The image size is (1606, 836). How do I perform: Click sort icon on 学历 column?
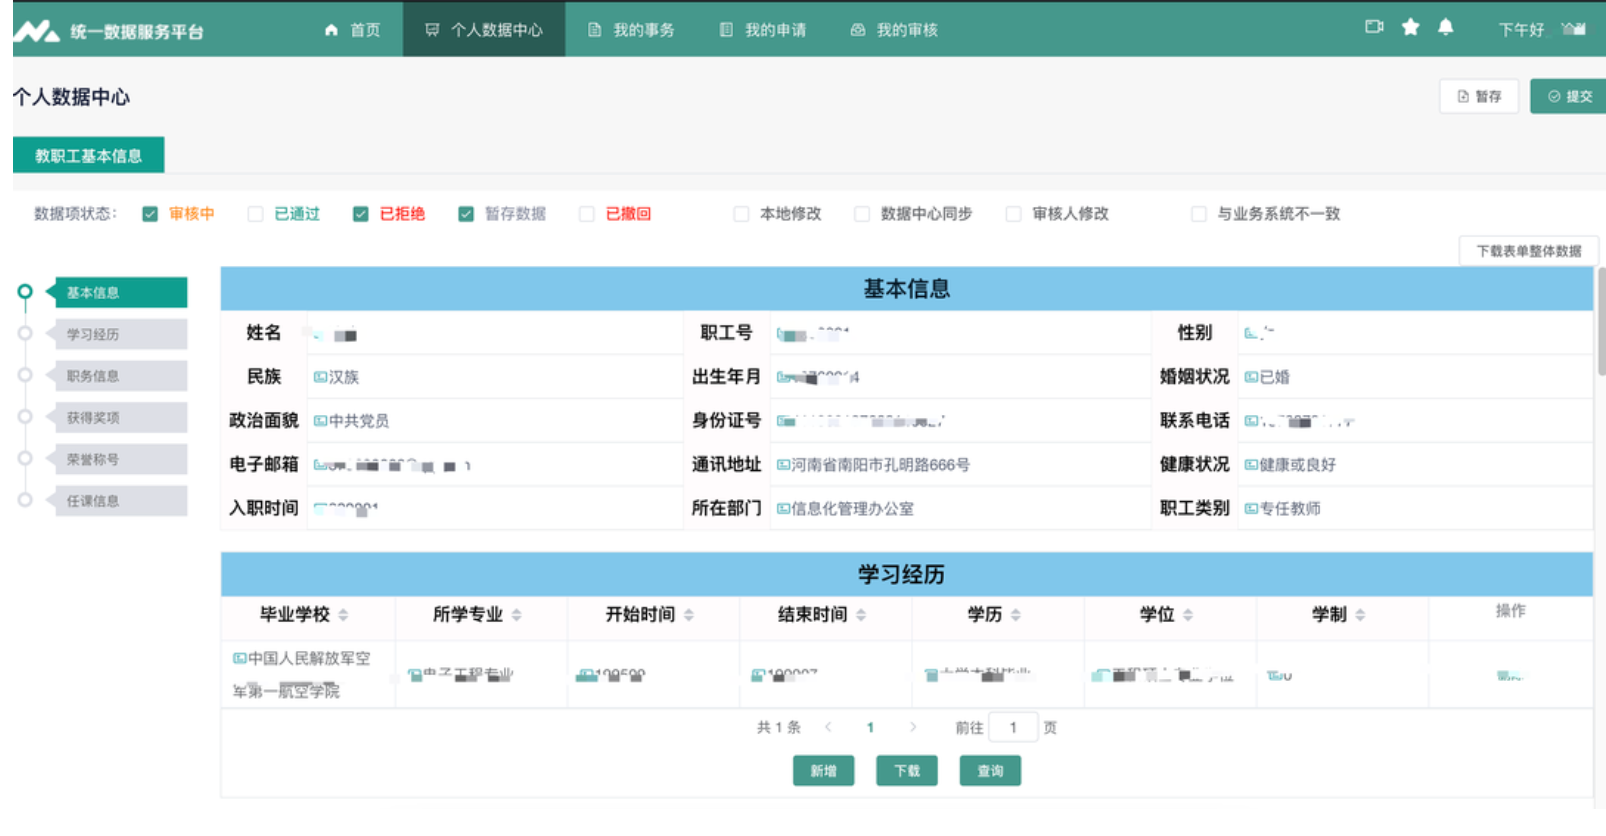click(x=1015, y=615)
